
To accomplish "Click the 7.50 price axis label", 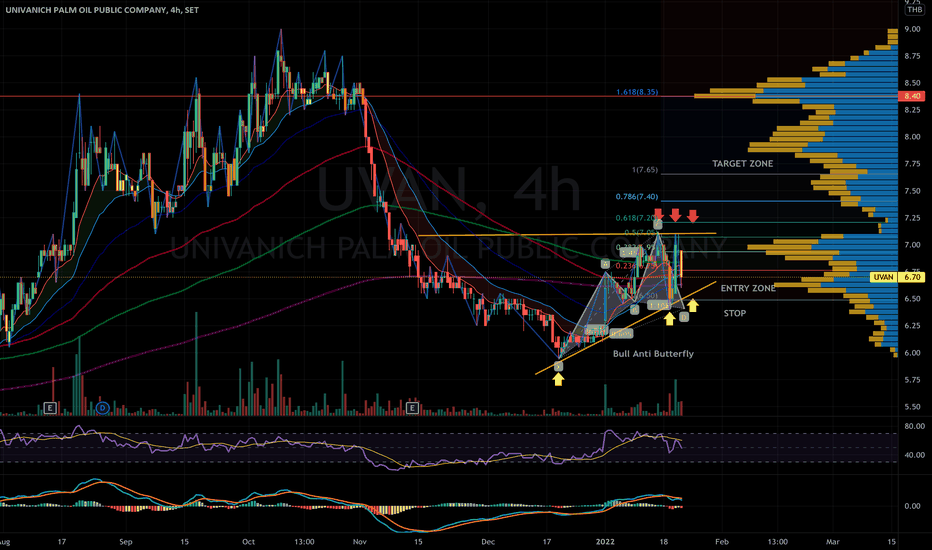I will (x=912, y=191).
